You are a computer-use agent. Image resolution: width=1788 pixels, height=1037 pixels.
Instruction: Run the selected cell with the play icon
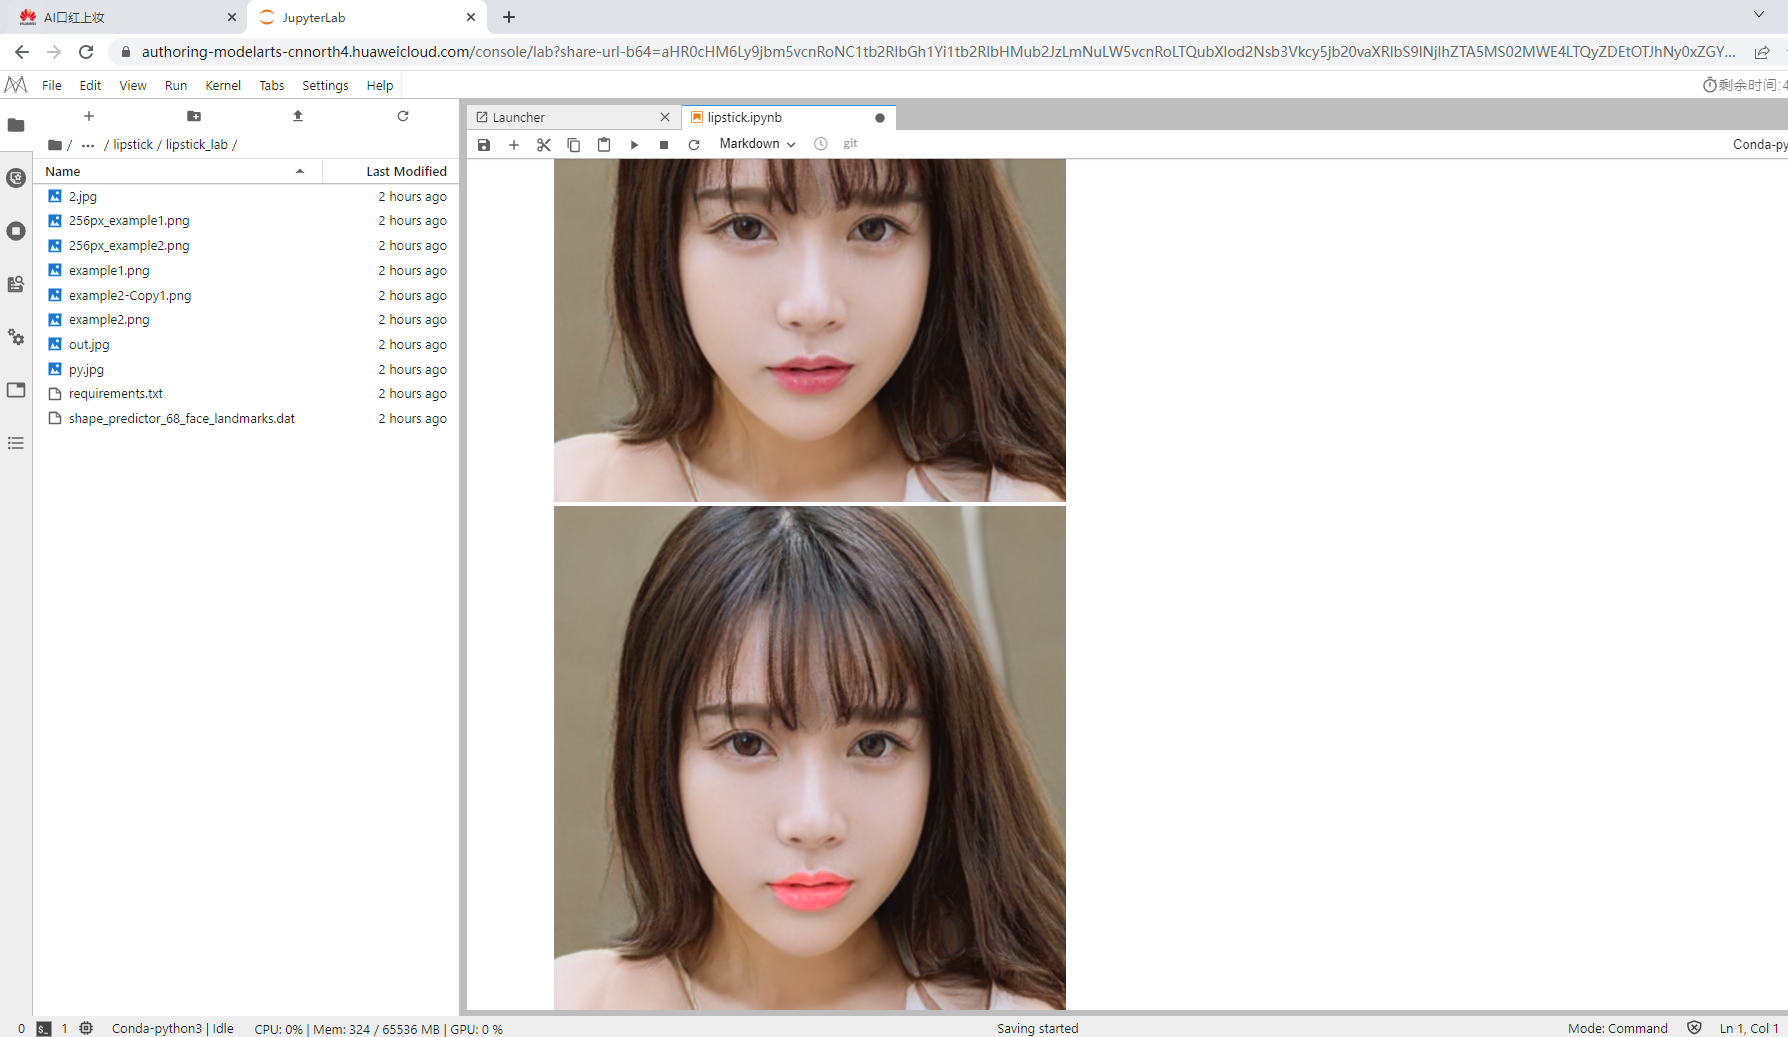[x=634, y=145]
